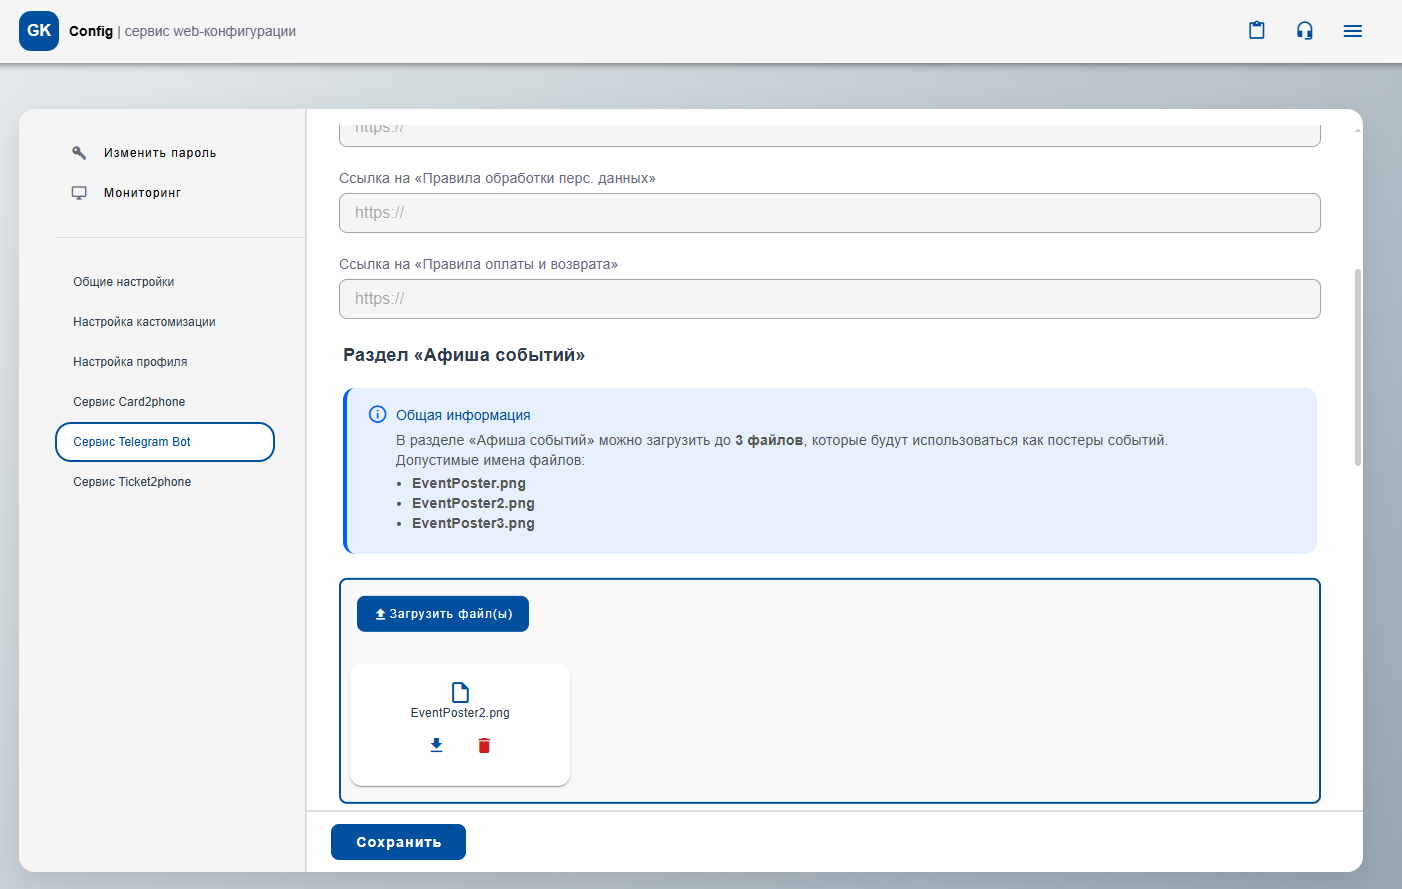1402x889 pixels.
Task: Focus the Правила оплаты и возврата link field
Action: [x=830, y=299]
